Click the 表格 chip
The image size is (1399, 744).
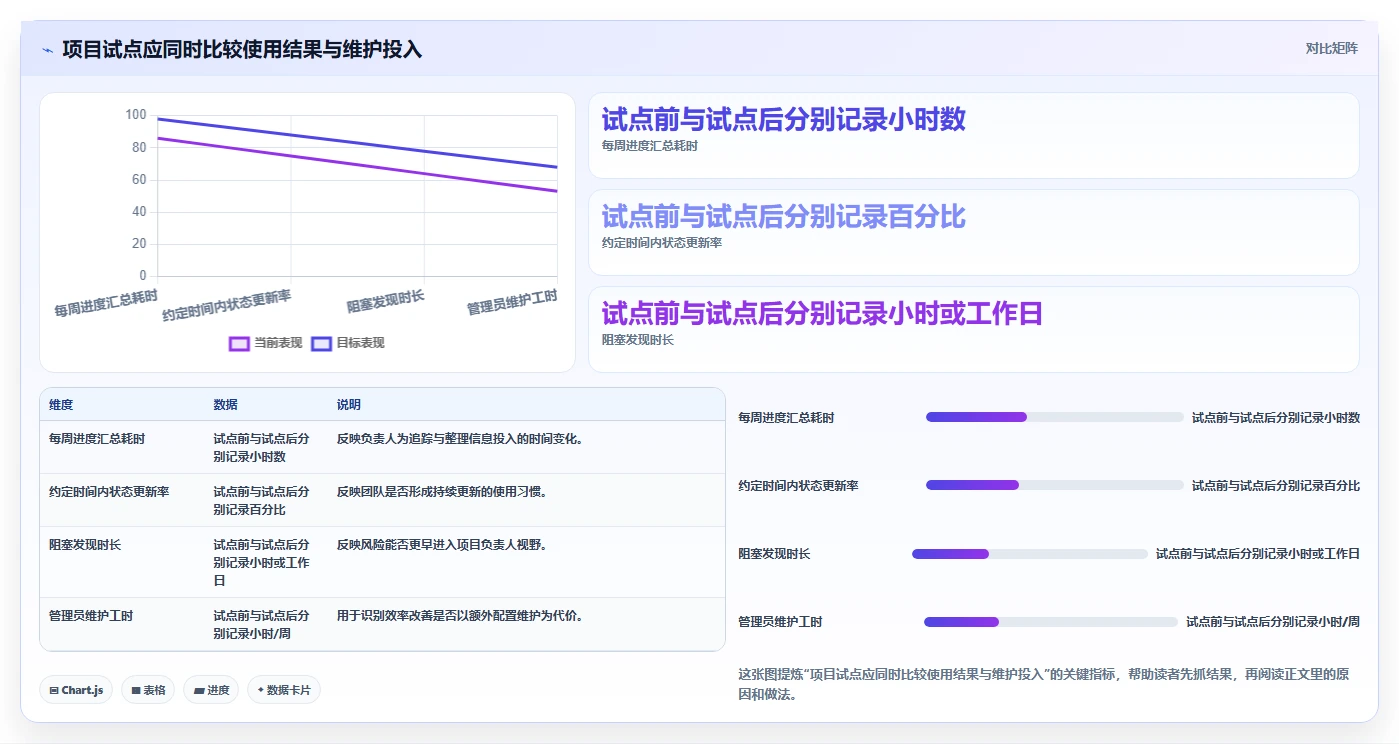(x=148, y=690)
